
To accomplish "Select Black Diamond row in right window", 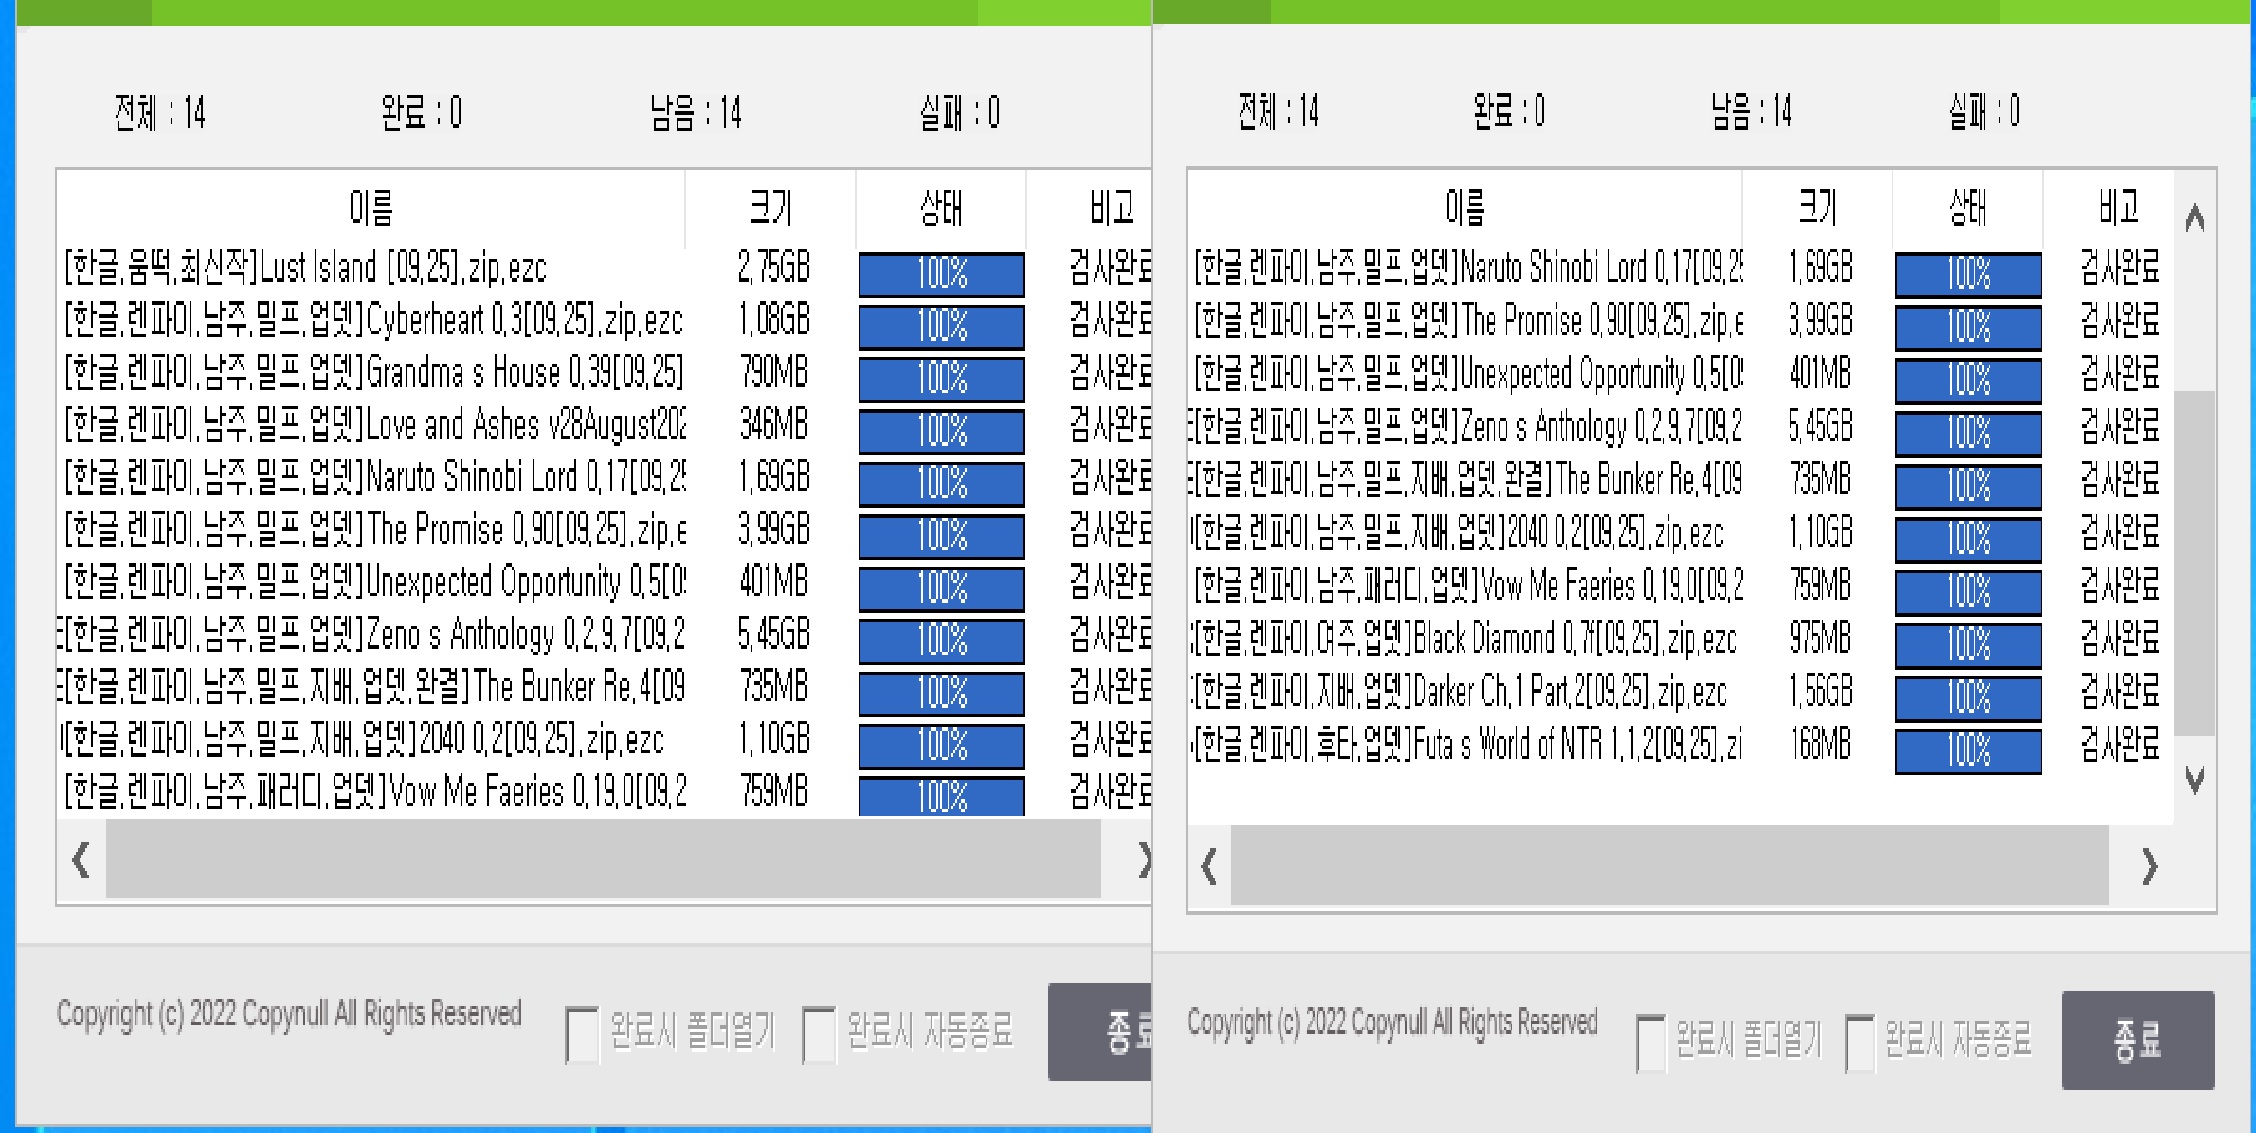I will tap(1681, 639).
